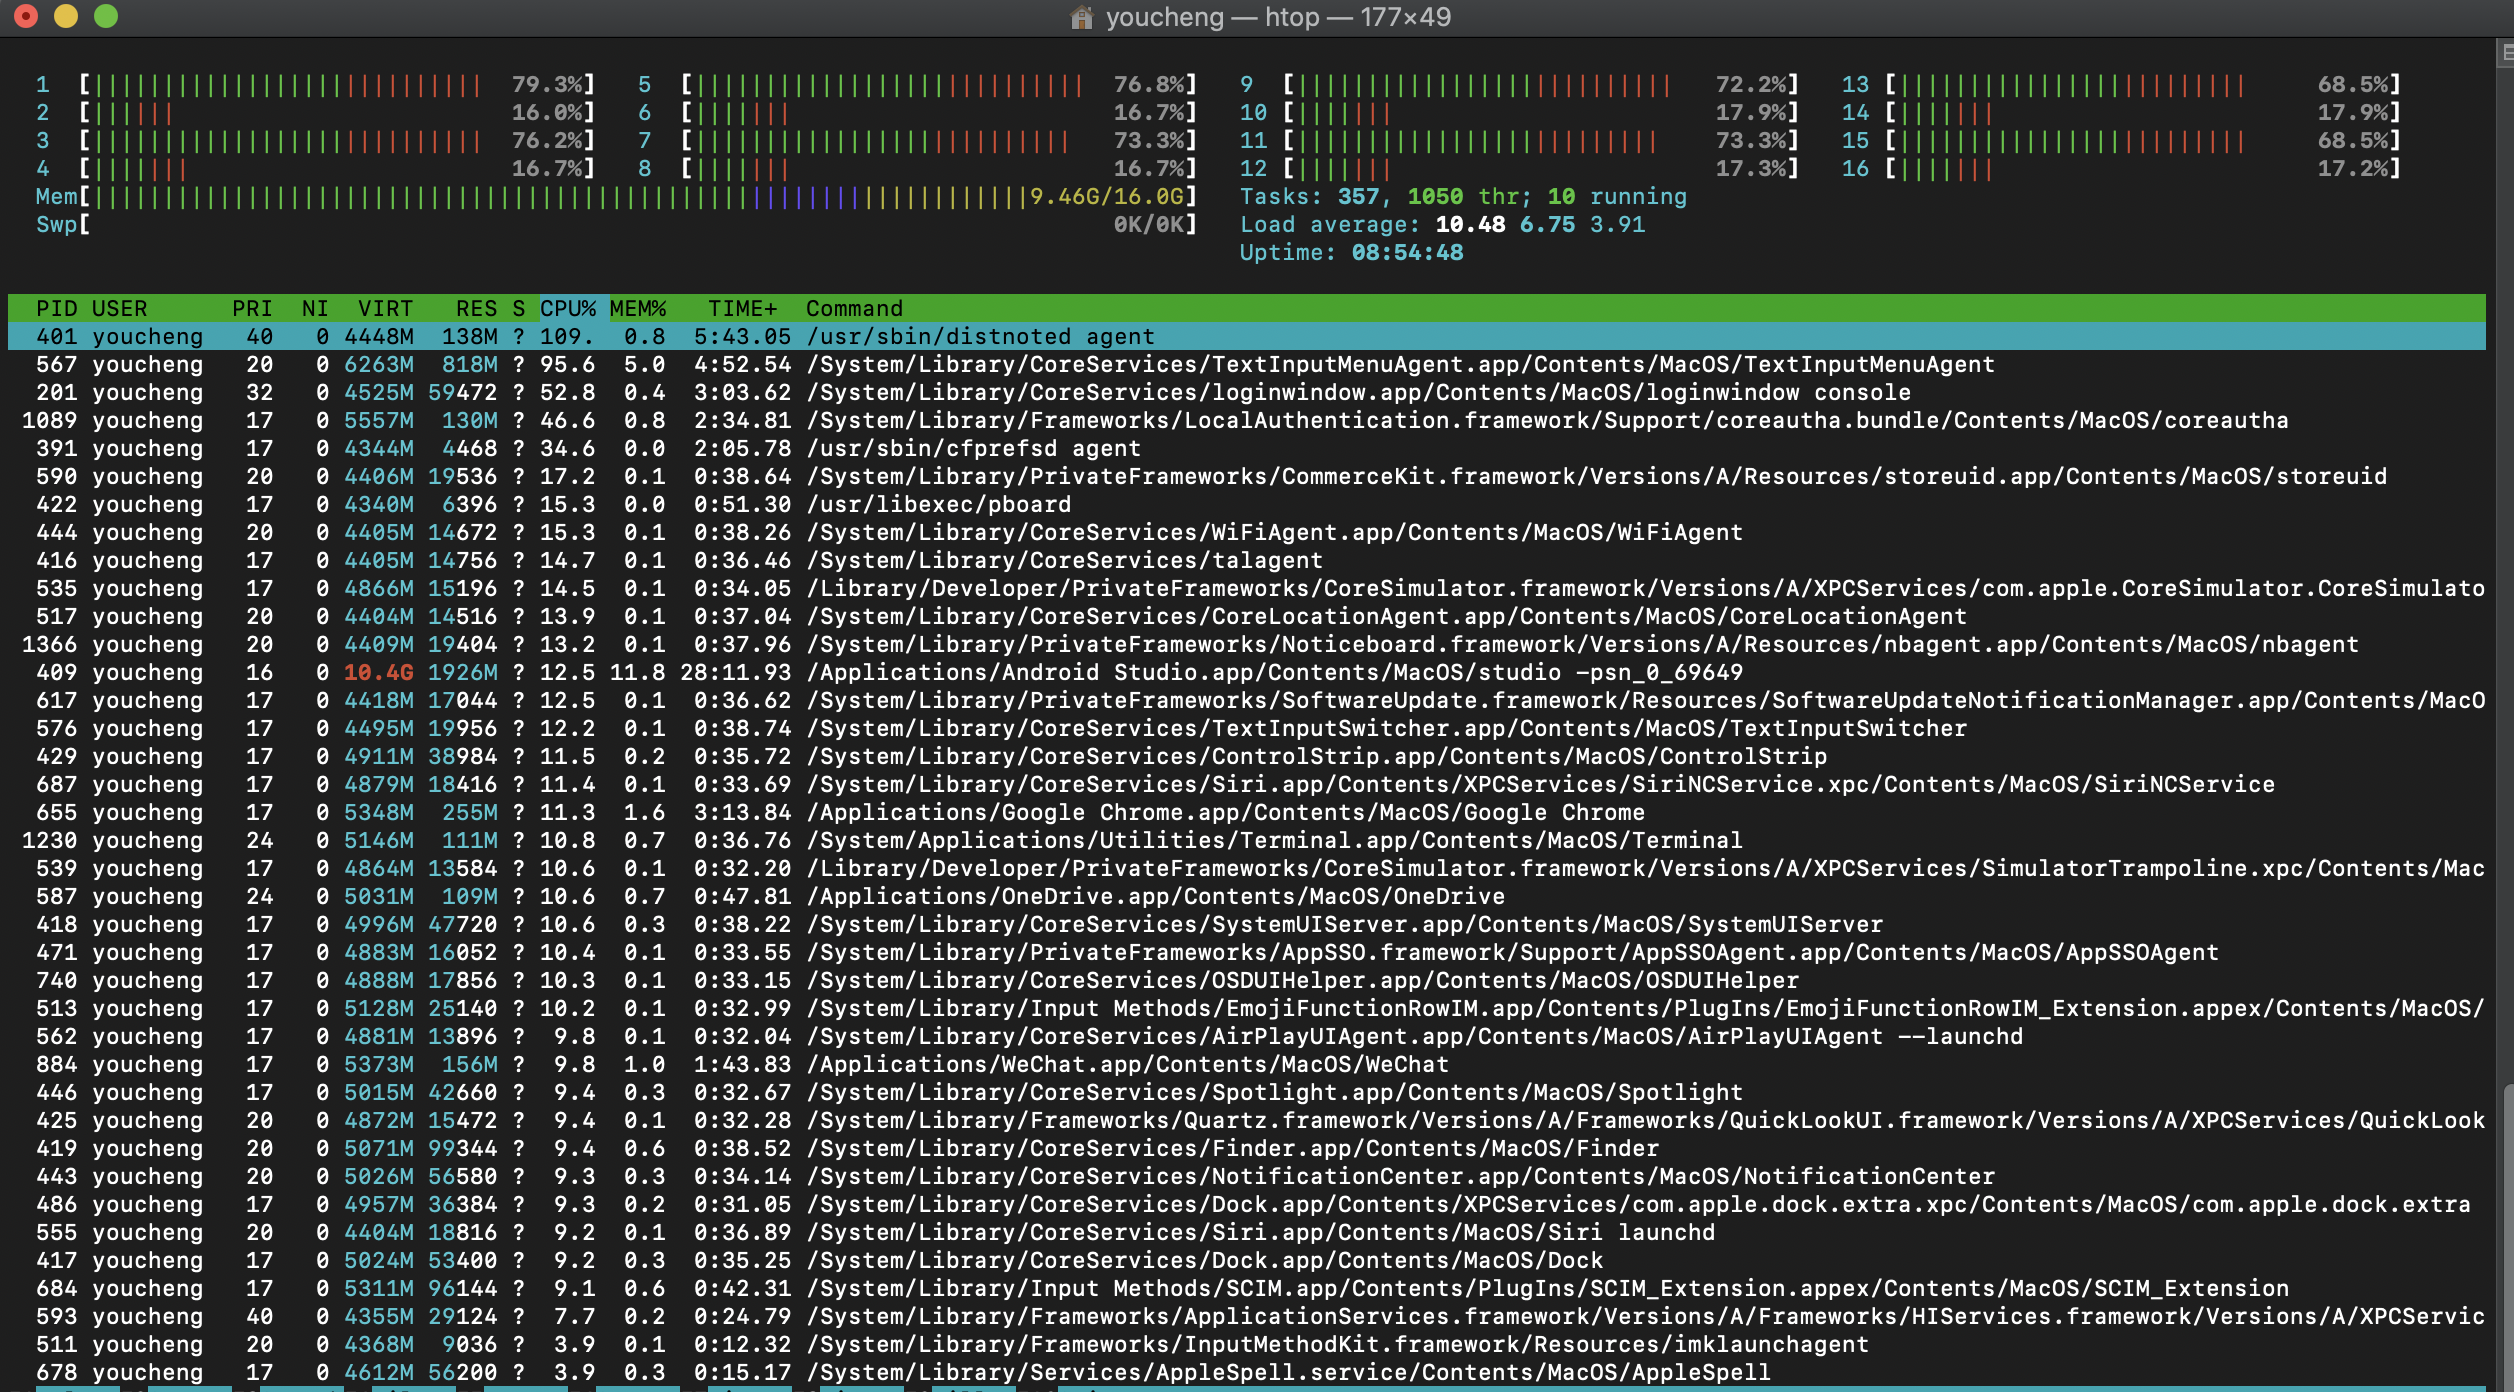Image resolution: width=2514 pixels, height=1392 pixels.
Task: Sort processes by PID column header
Action: [x=56, y=308]
